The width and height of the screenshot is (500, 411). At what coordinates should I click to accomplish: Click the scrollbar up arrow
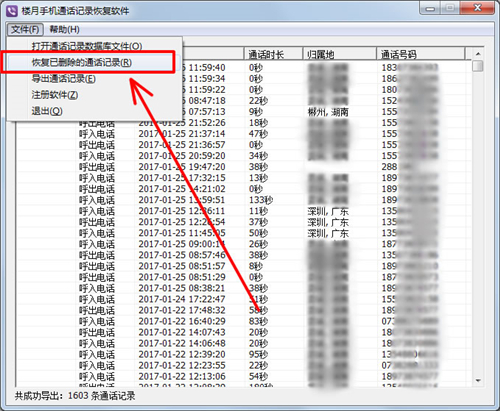[x=478, y=54]
